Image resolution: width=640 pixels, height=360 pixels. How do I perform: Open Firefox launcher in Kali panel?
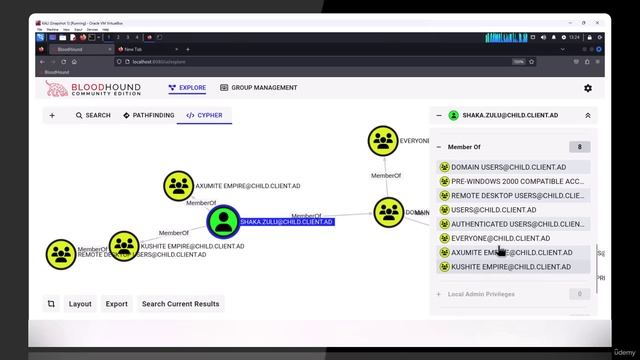pos(83,38)
